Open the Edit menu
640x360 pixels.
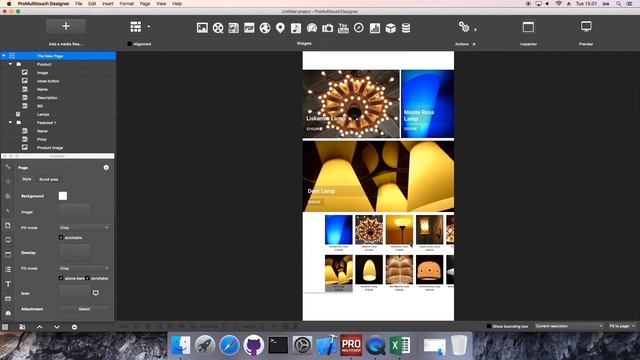coord(92,4)
